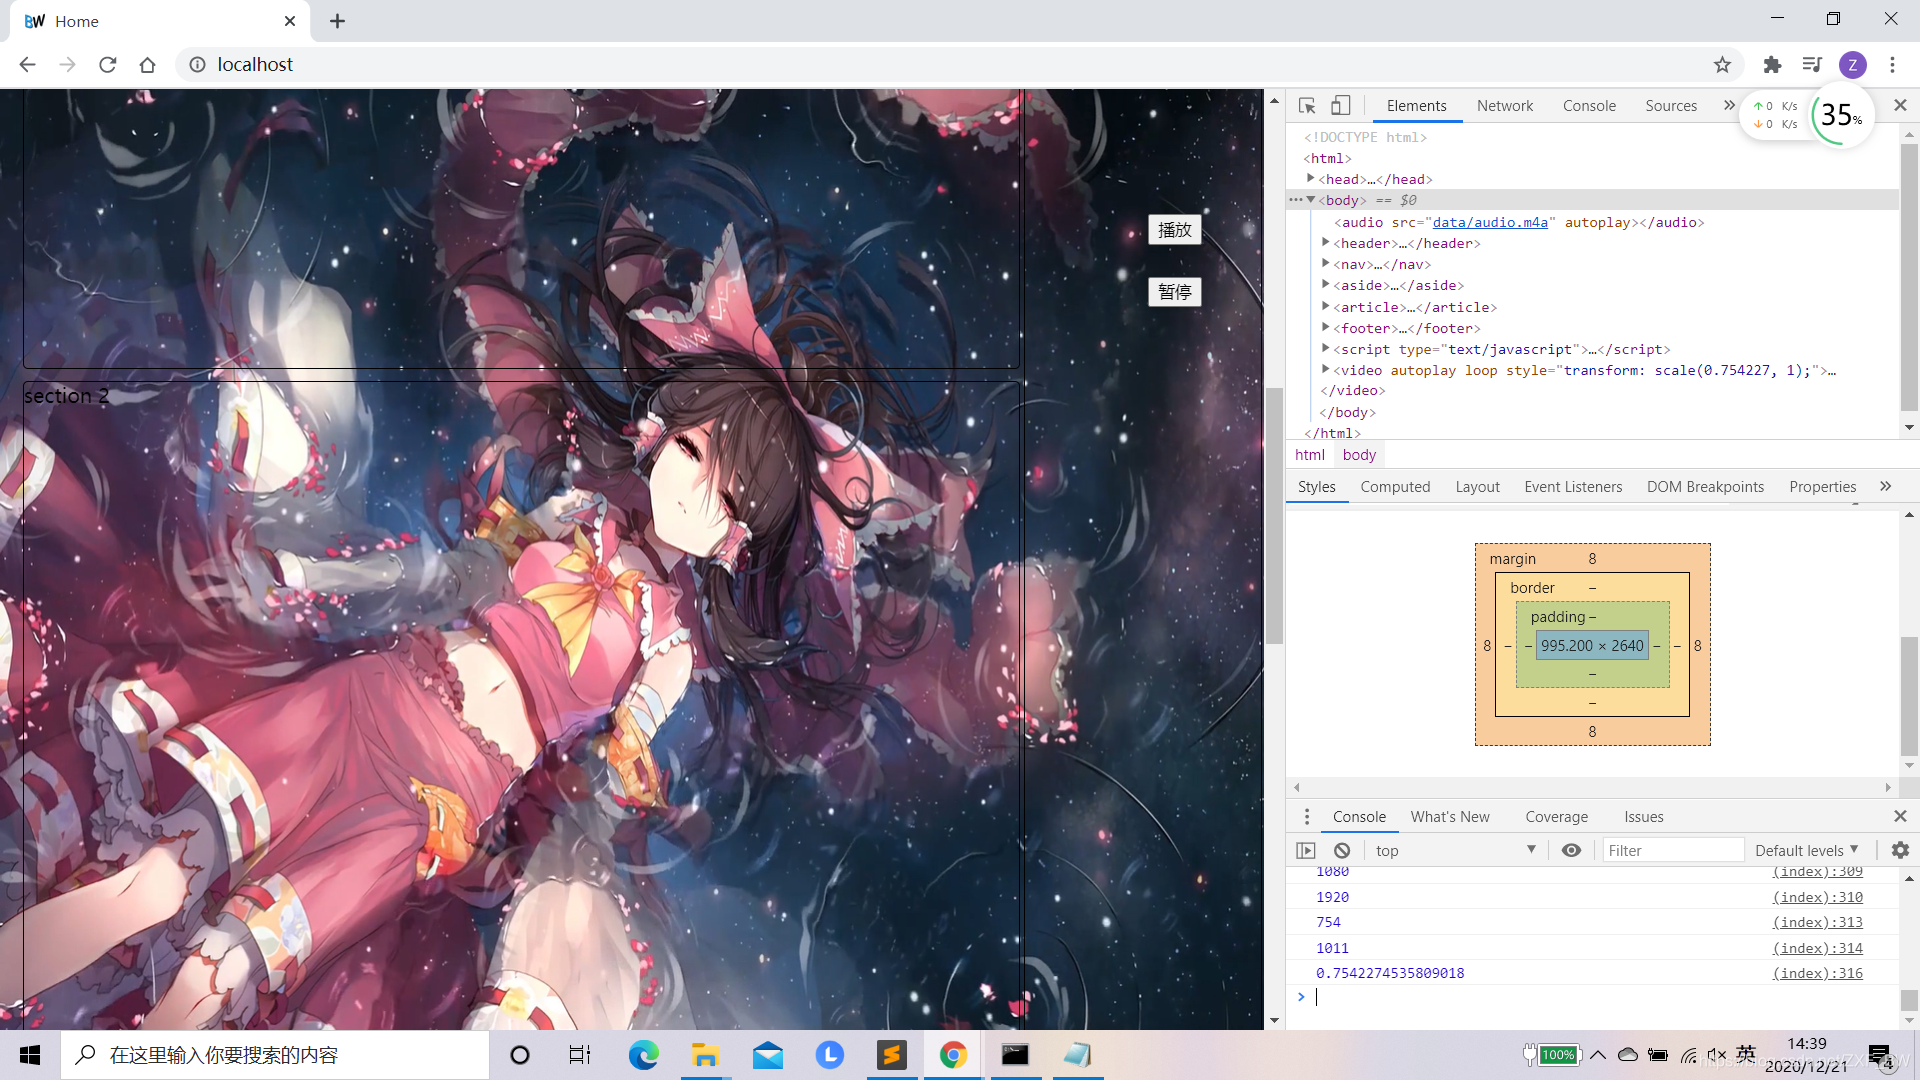Close the console drawer
1920x1080 pixels.
pos(1900,817)
